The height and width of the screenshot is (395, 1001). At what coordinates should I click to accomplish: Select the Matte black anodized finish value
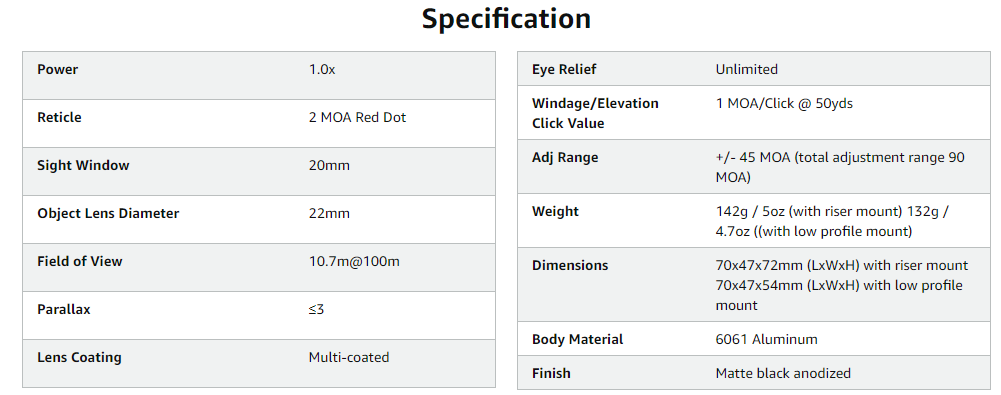783,373
